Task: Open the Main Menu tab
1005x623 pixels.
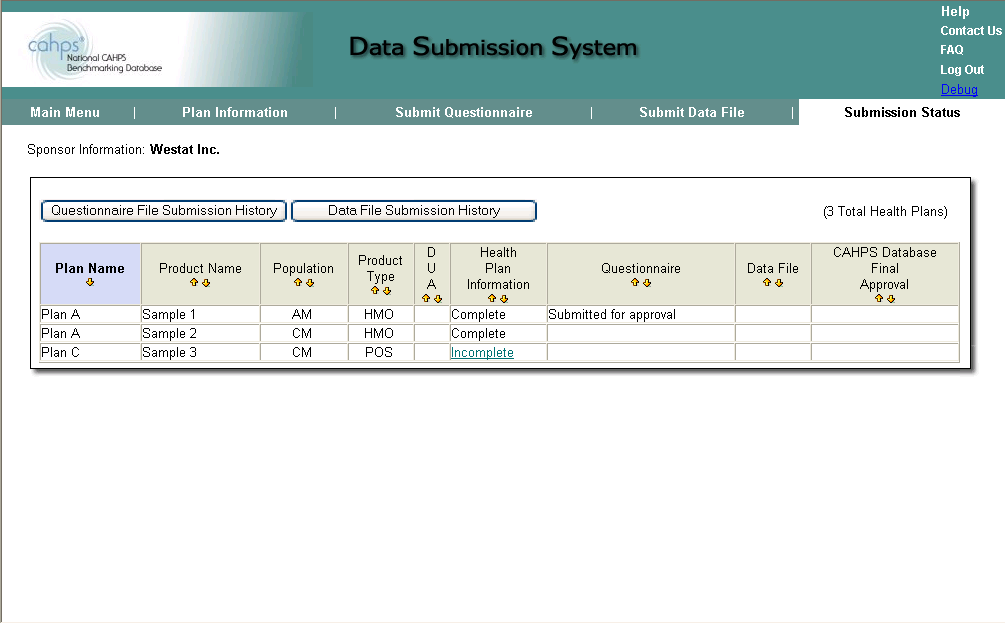Action: point(65,113)
